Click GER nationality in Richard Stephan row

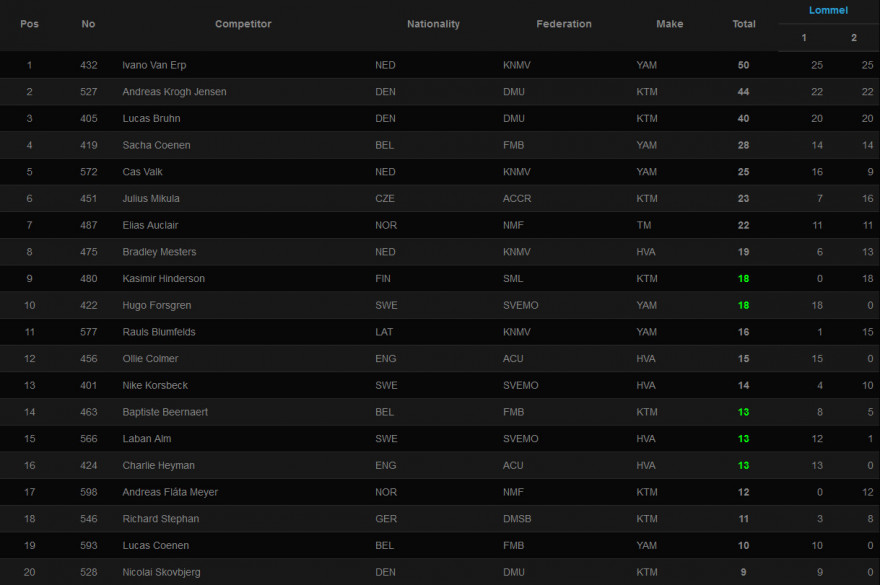(x=386, y=518)
